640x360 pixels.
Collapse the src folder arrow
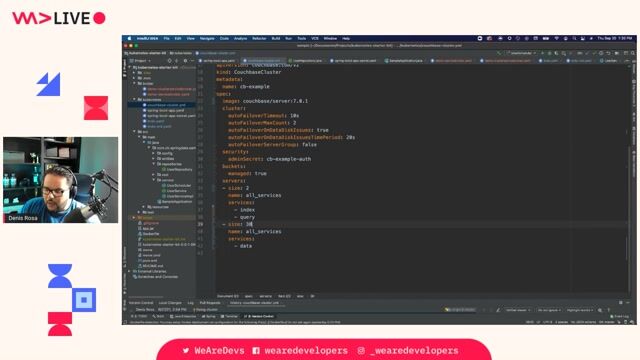pos(134,132)
